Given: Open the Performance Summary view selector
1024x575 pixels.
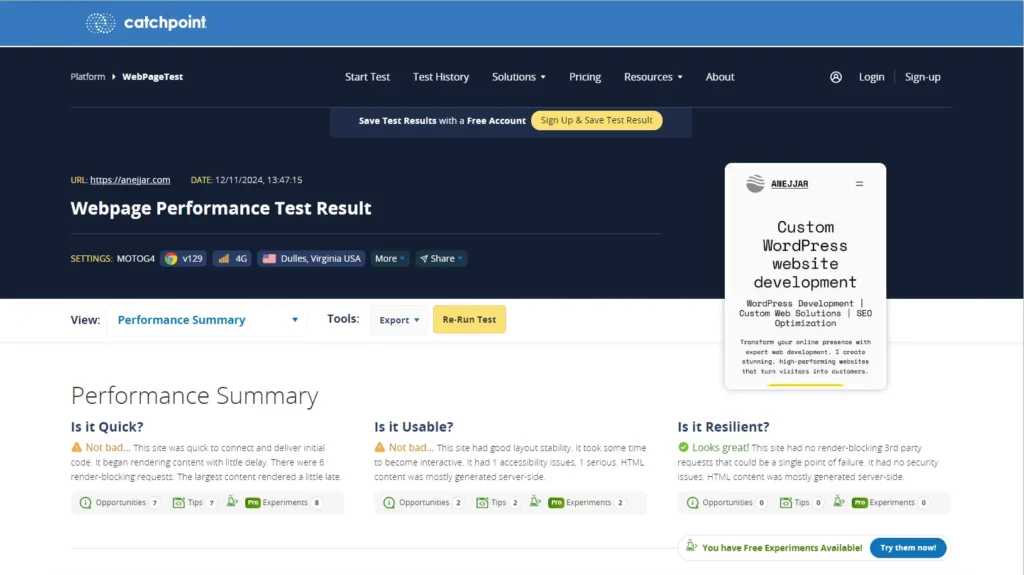Looking at the screenshot, I should [207, 320].
